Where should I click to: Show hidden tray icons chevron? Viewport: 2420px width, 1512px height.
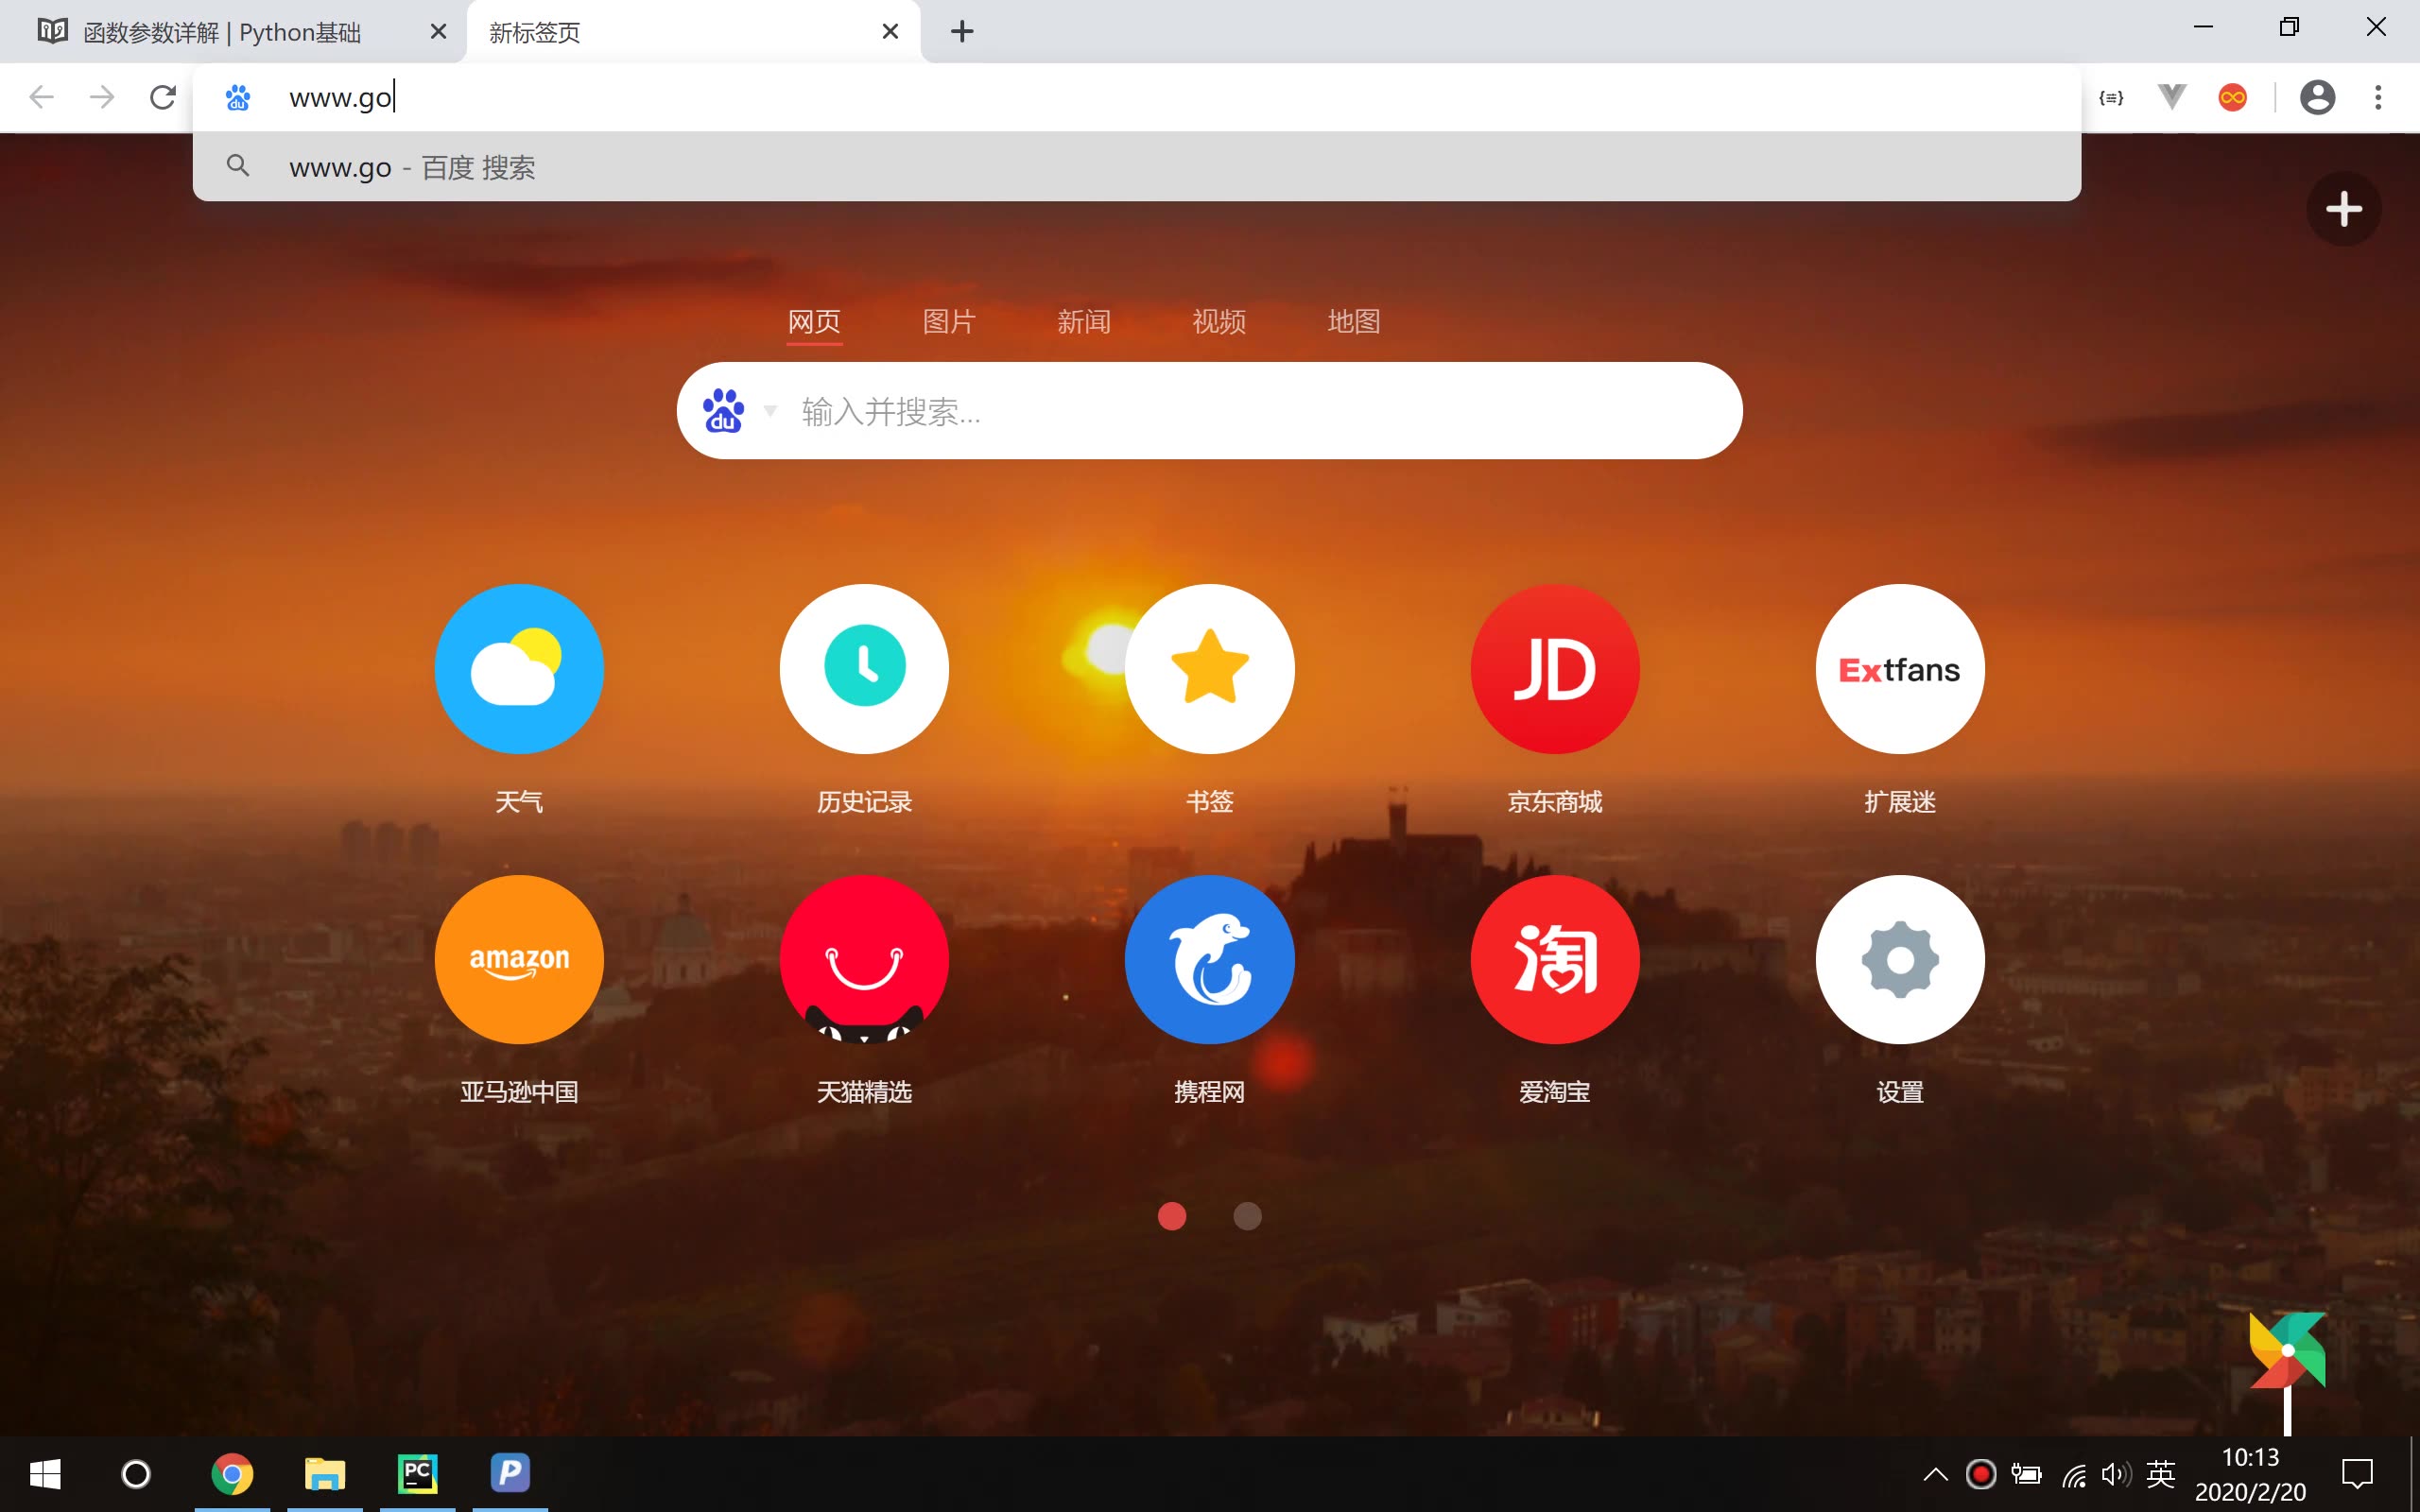(1935, 1474)
